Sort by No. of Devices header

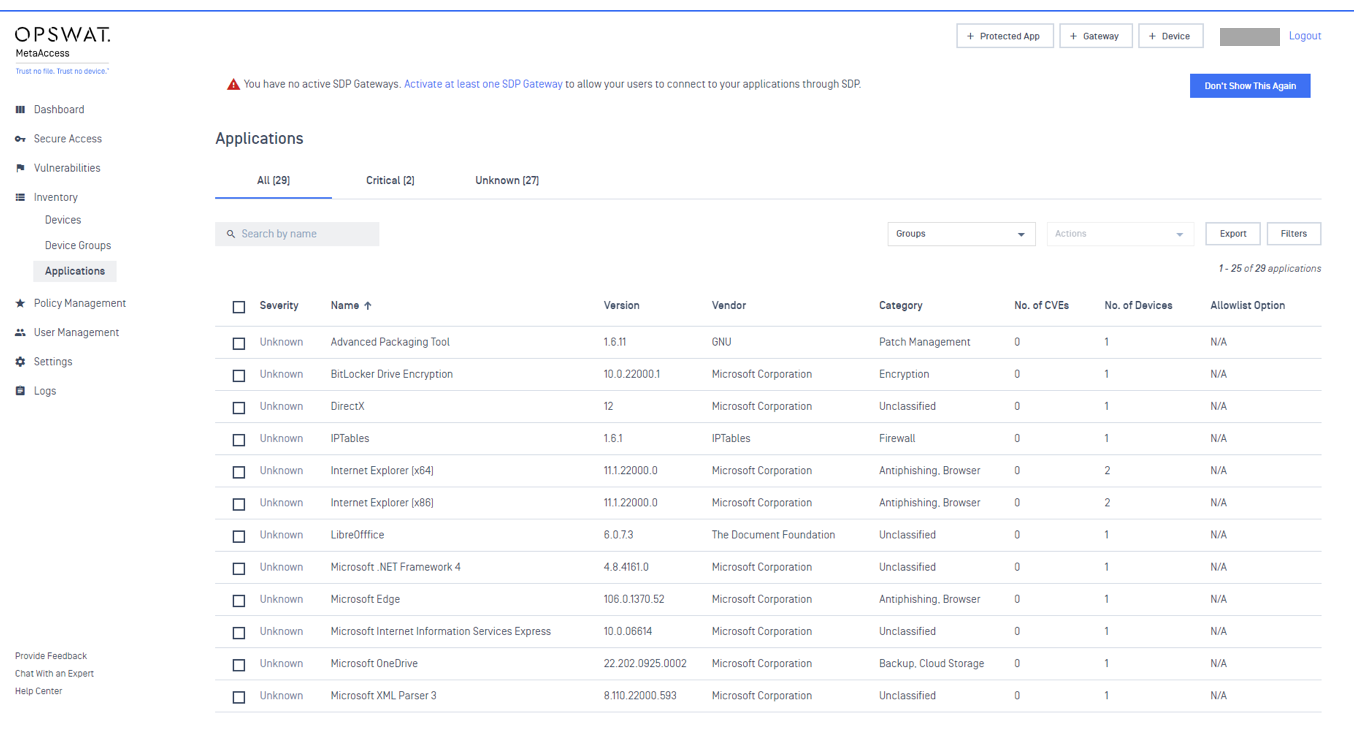click(1138, 306)
